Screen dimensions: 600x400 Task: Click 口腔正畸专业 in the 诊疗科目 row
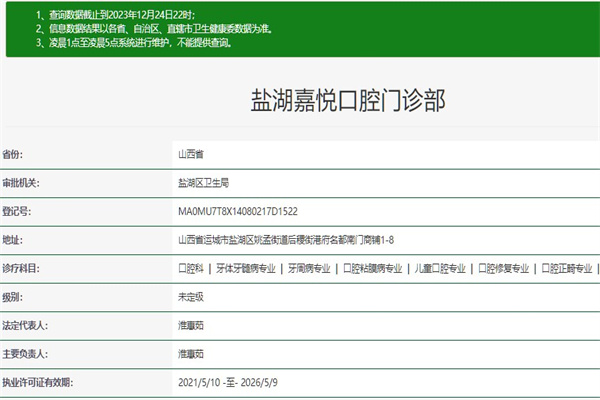point(567,268)
